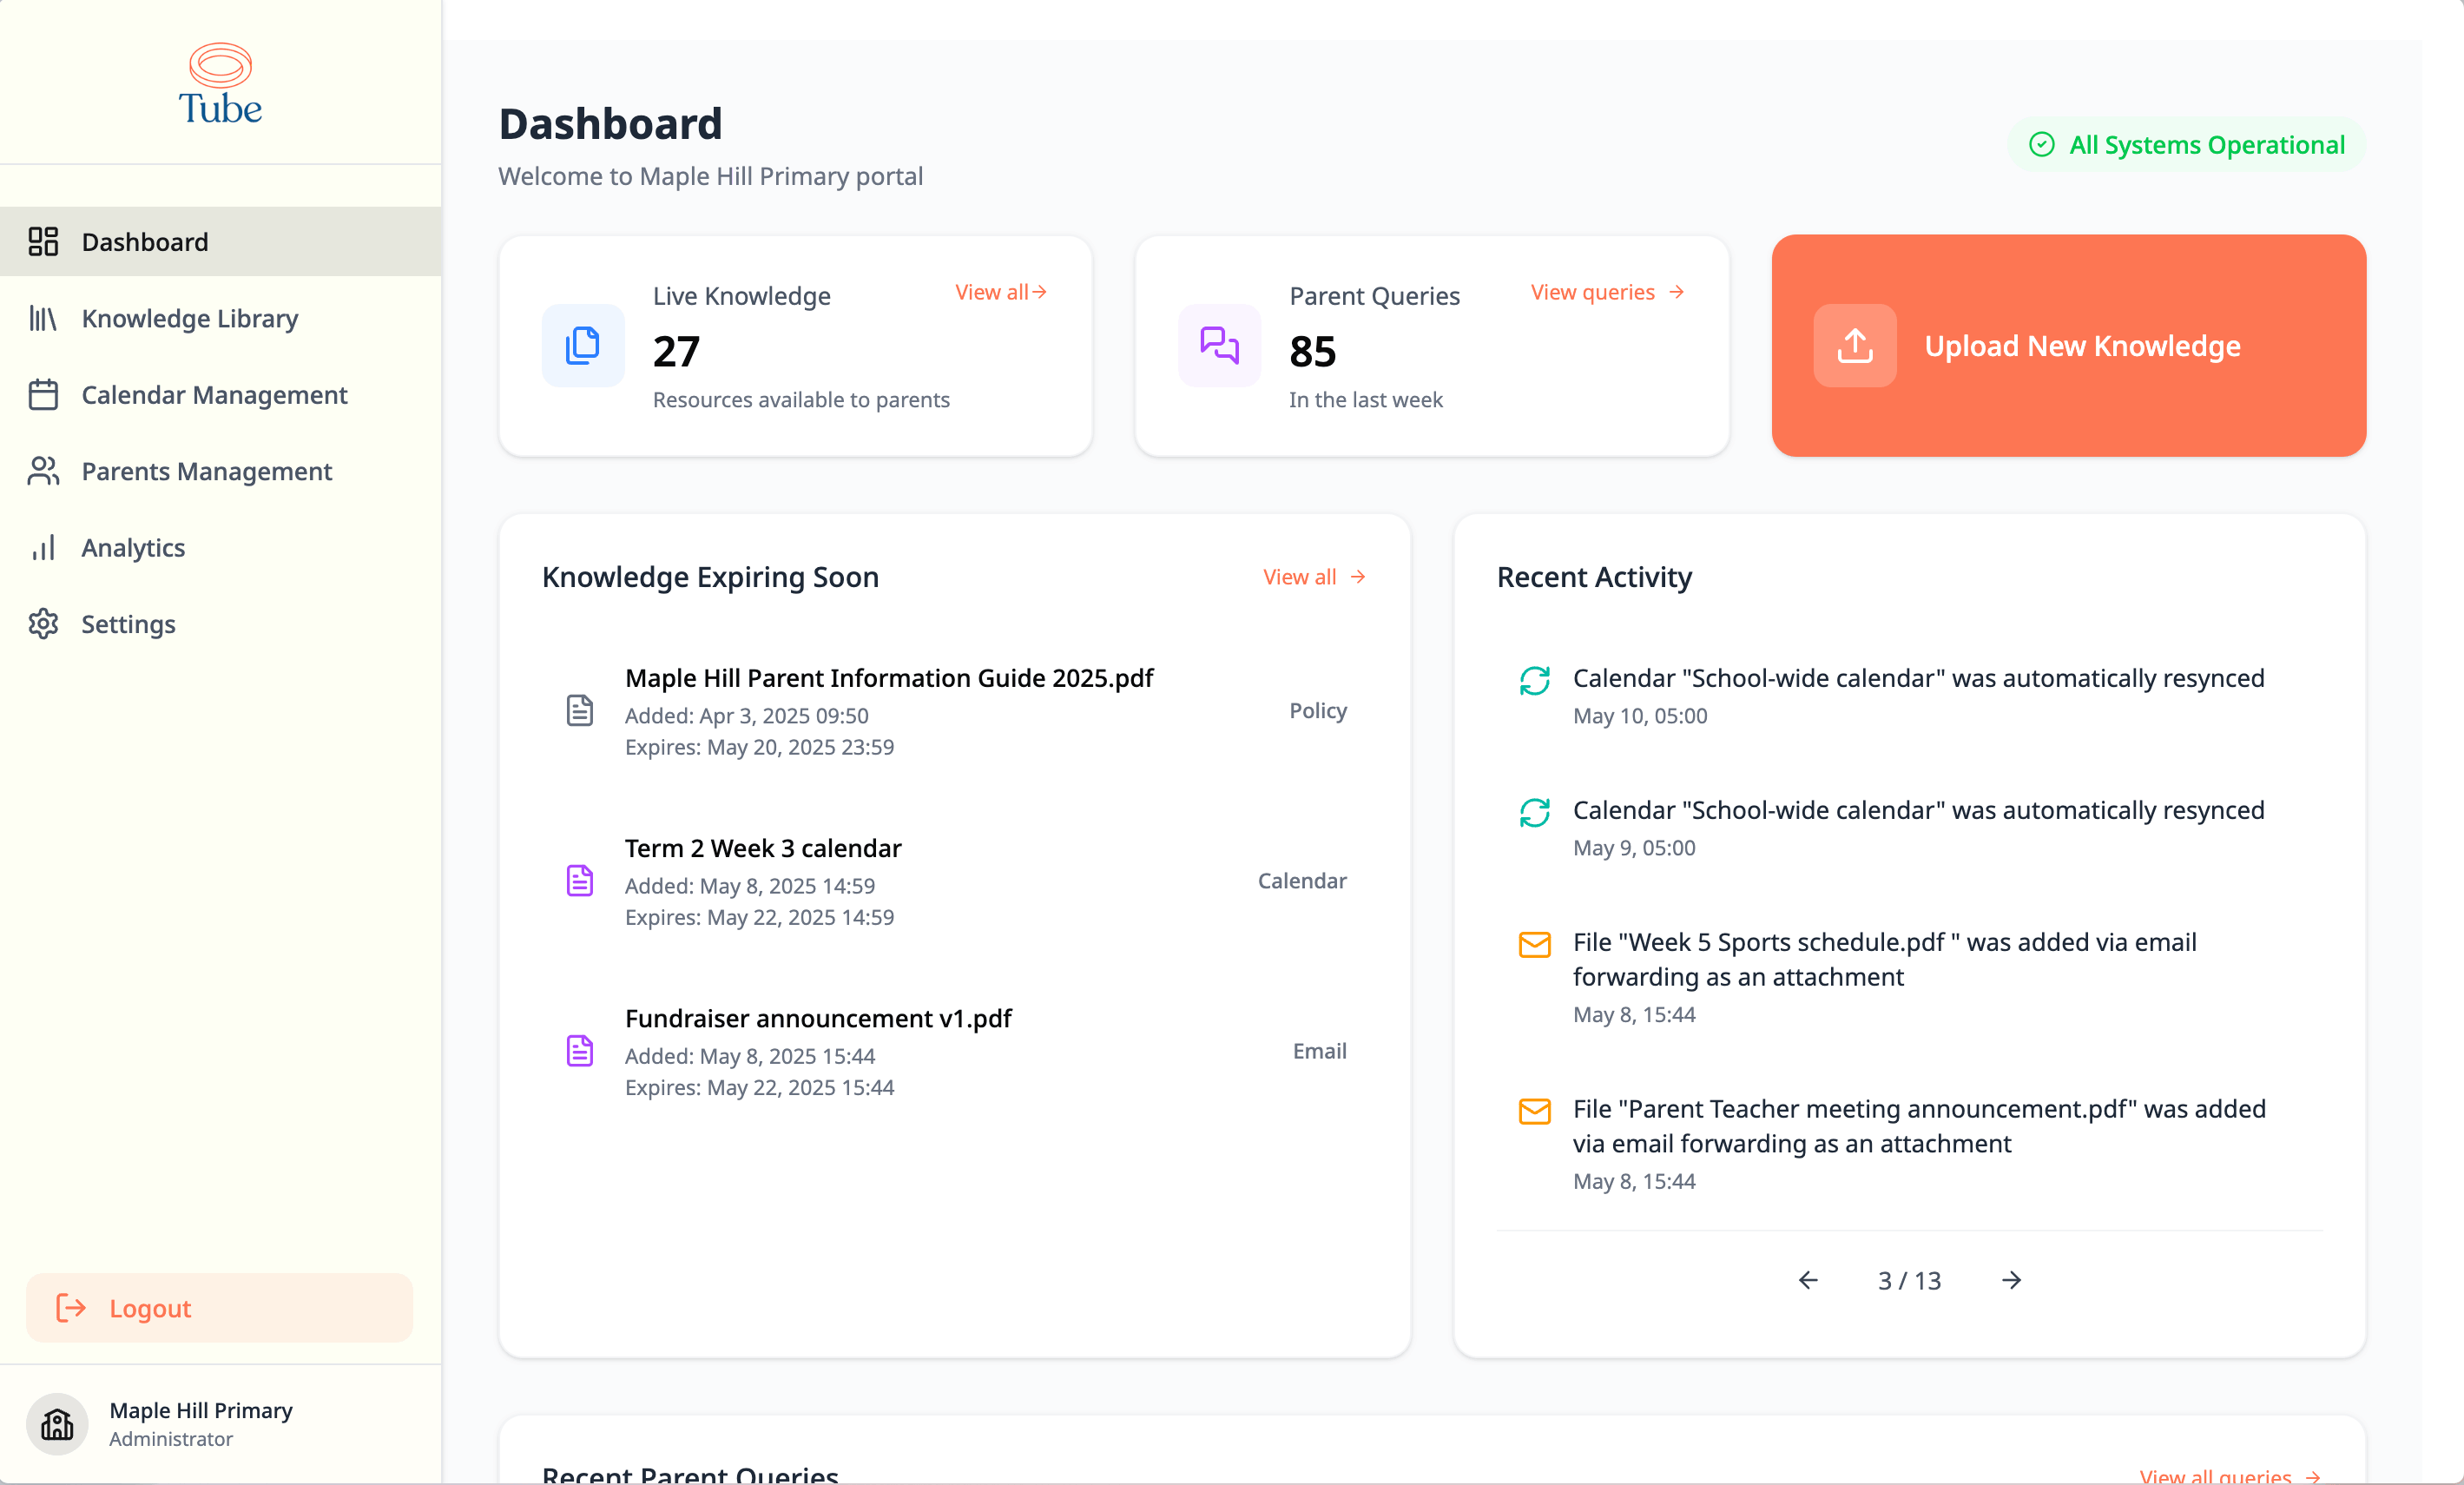Viewport: 2464px width, 1485px height.
Task: Select the Dashboard grid icon in sidebar
Action: click(x=44, y=241)
